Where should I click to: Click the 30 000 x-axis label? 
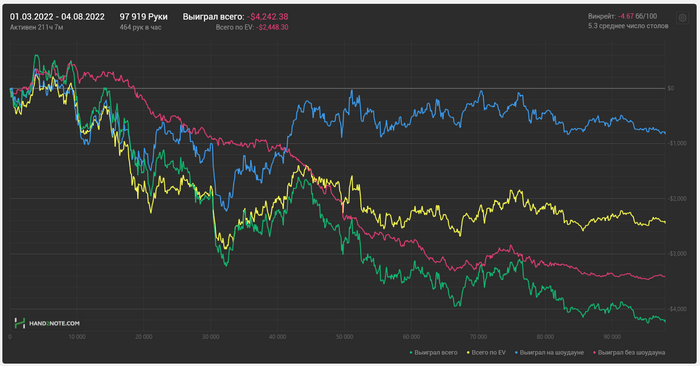[211, 337]
